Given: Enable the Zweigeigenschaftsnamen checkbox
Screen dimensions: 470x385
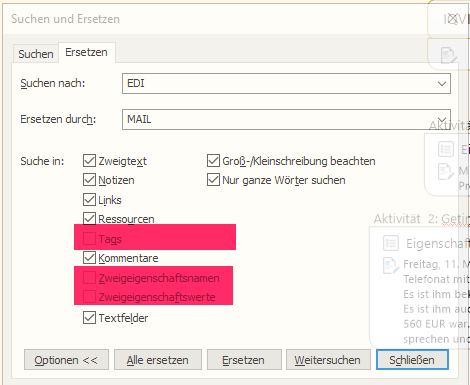Looking at the screenshot, I should point(89,278).
